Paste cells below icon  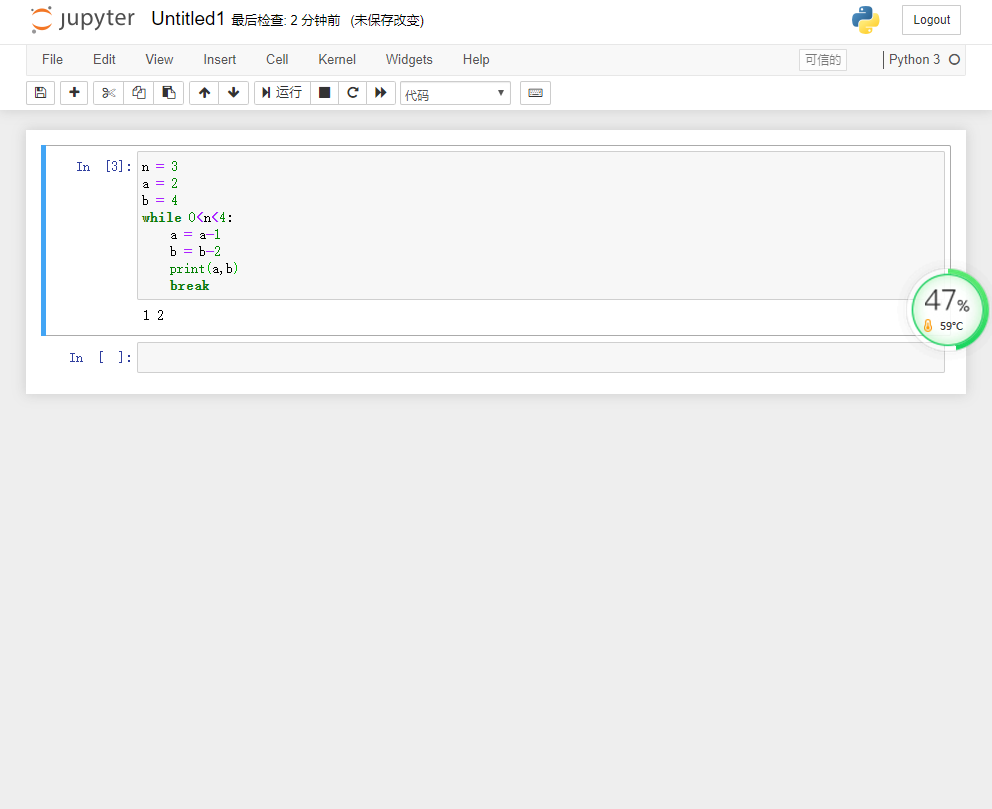point(169,93)
